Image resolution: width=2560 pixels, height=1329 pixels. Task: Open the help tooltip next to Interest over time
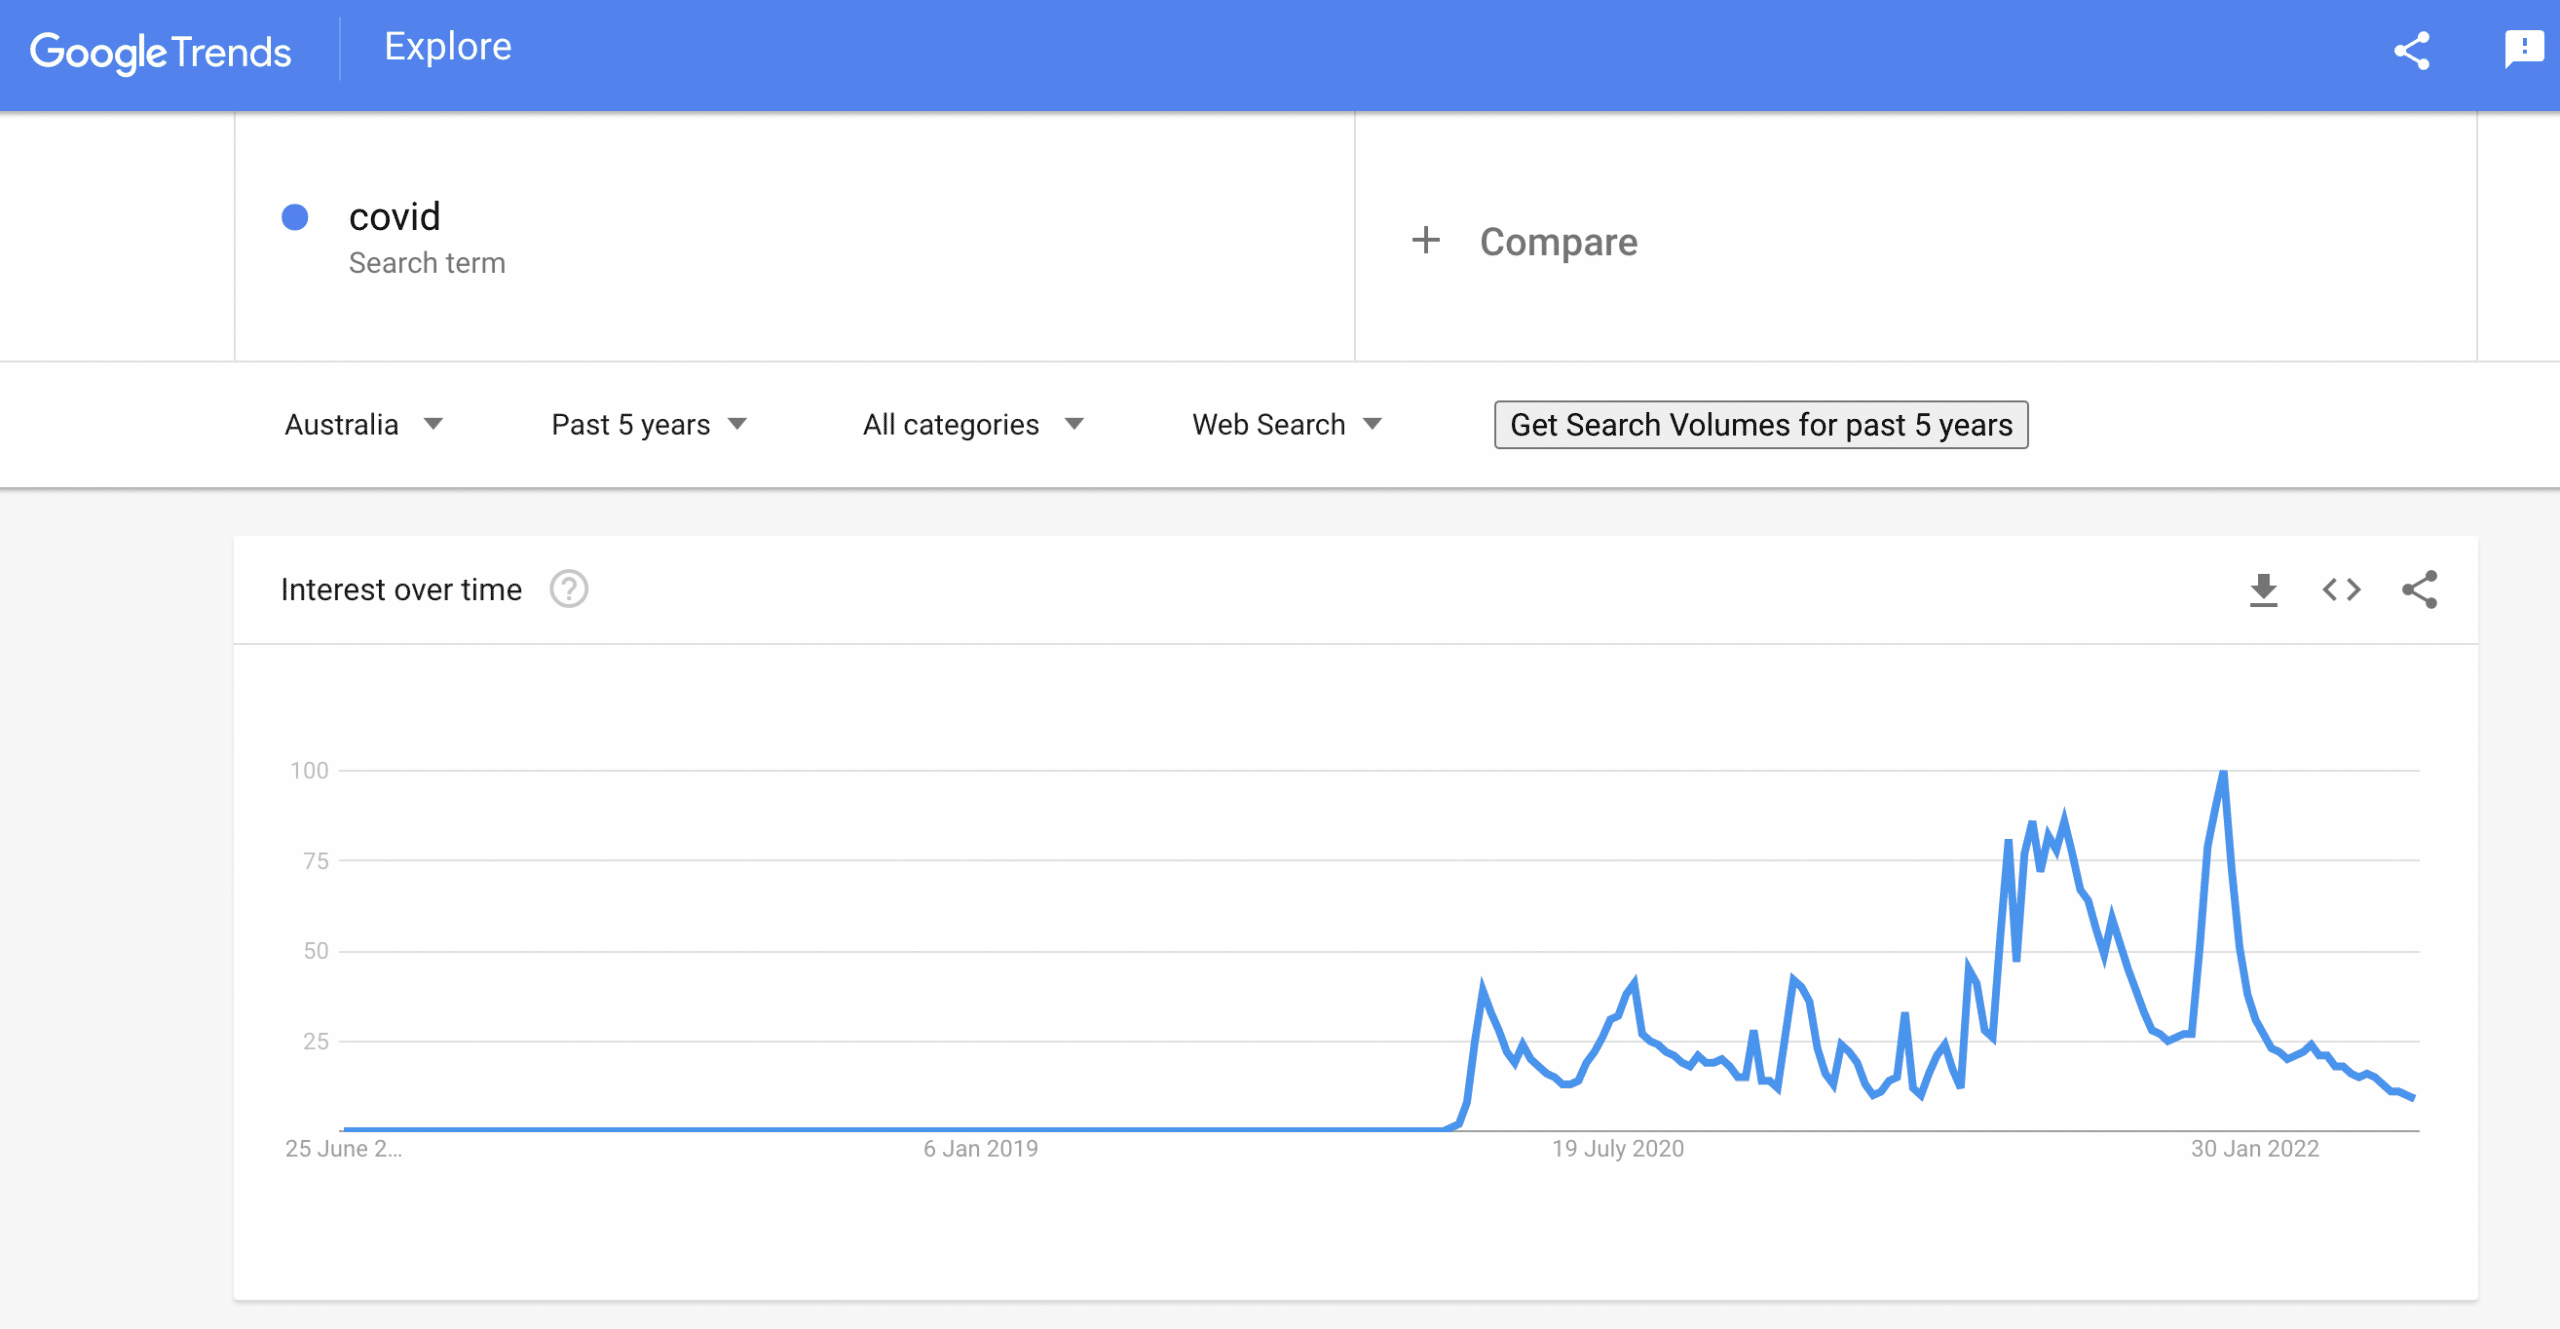568,589
